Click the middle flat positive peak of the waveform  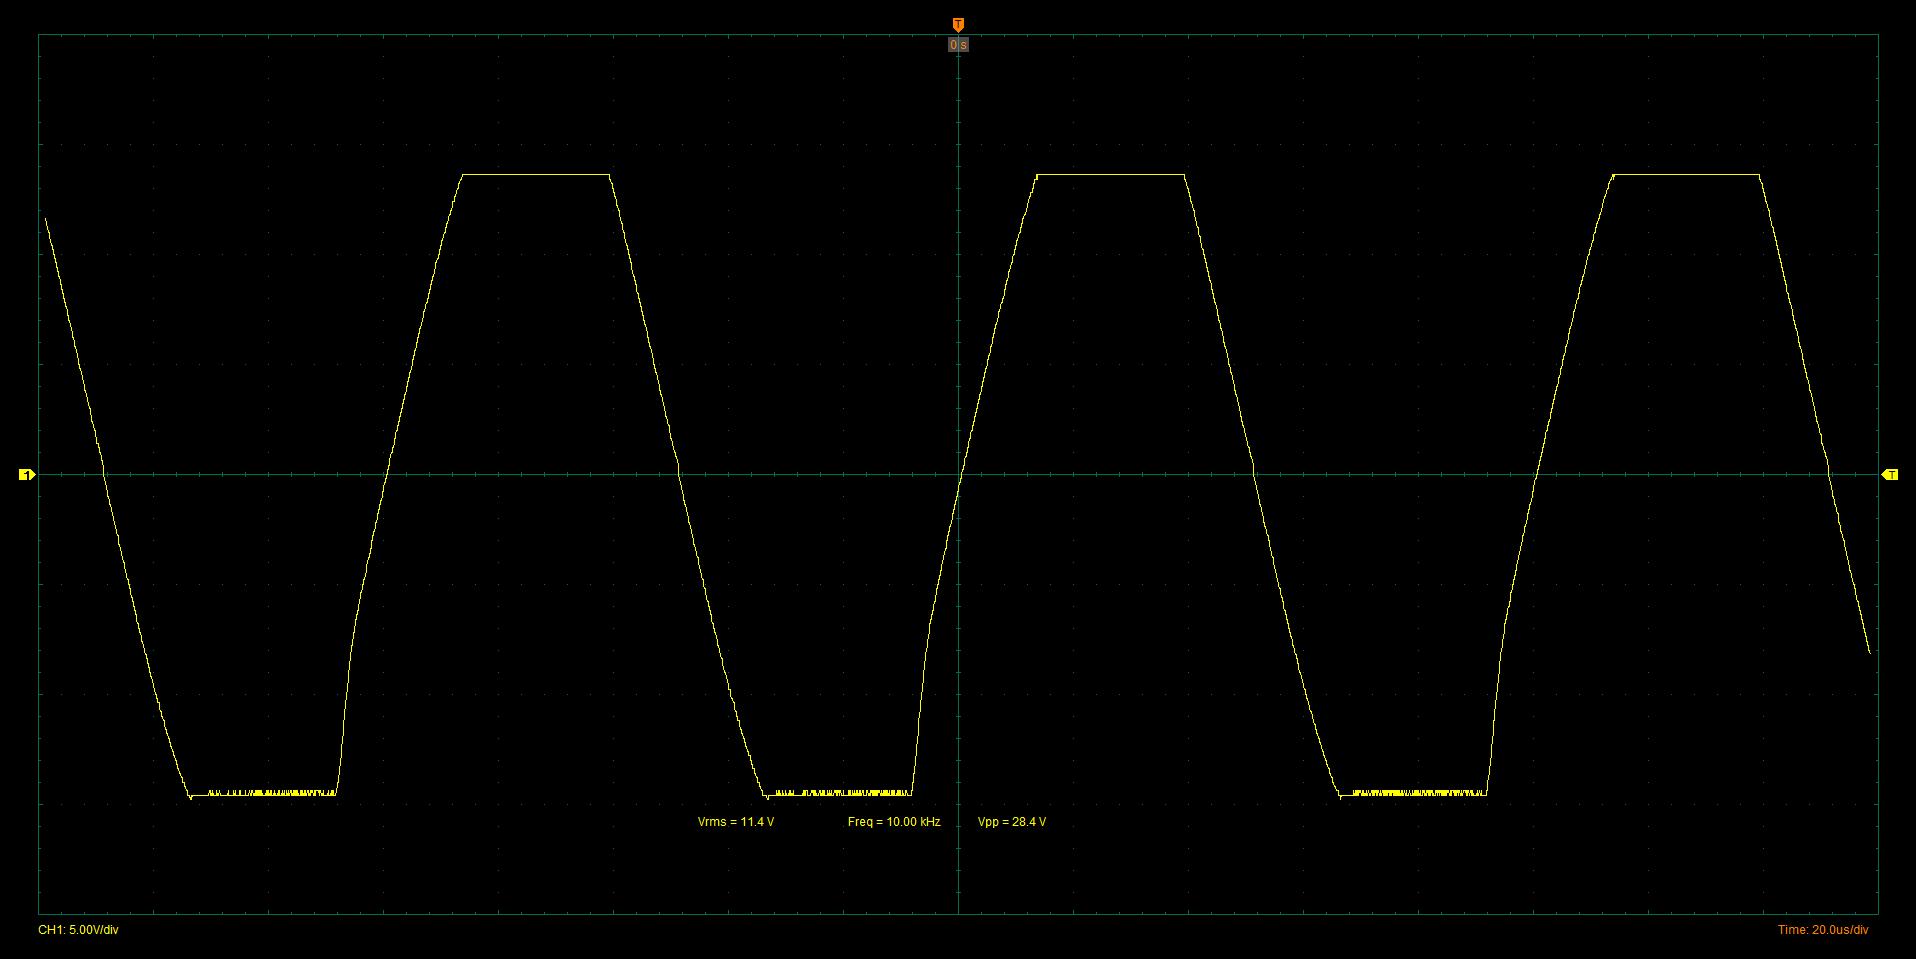1111,175
